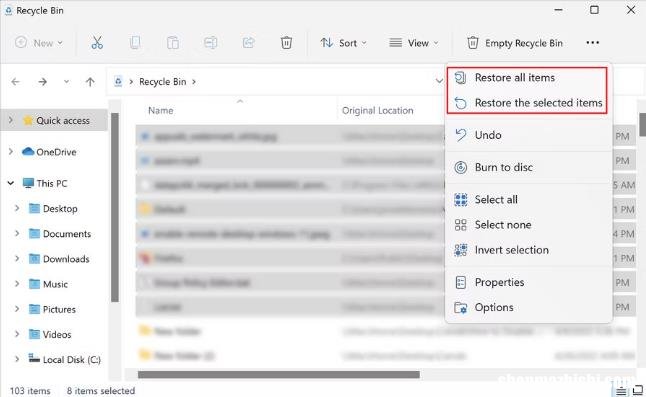Select Desktop in the navigation pane
This screenshot has width=646, height=397.
pyautogui.click(x=60, y=208)
